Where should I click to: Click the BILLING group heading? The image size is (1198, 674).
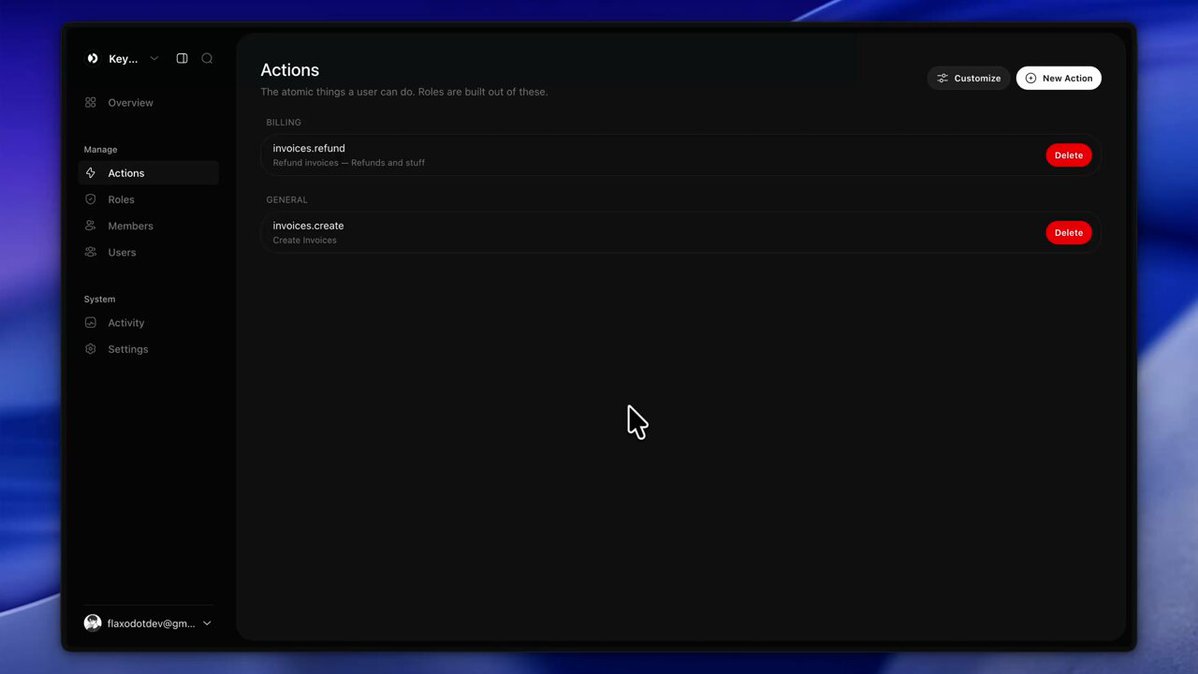point(283,122)
